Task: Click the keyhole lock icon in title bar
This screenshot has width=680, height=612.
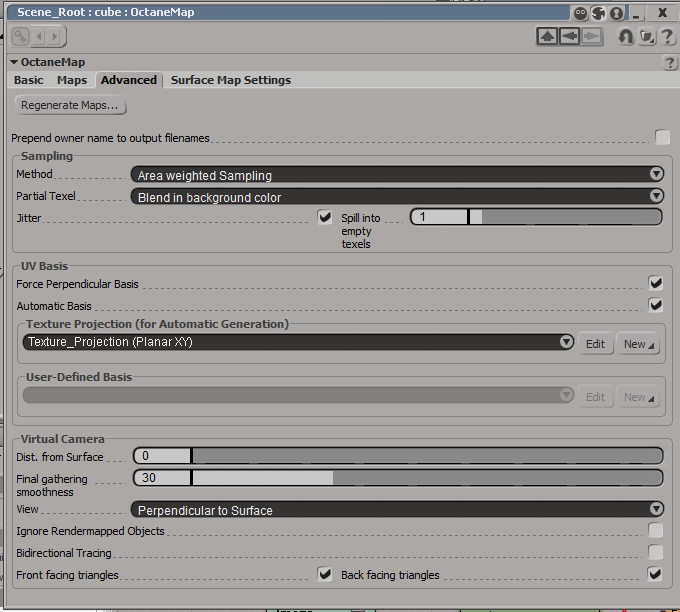Action: (616, 13)
